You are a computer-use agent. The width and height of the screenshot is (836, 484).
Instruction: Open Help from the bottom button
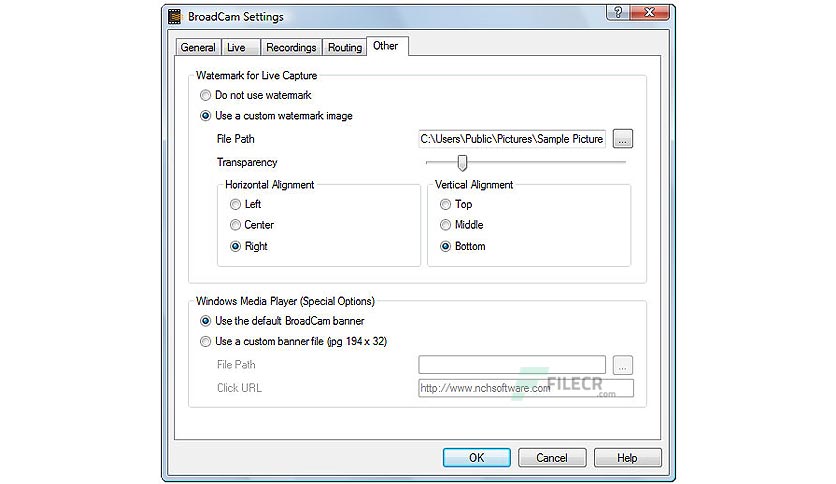point(628,458)
